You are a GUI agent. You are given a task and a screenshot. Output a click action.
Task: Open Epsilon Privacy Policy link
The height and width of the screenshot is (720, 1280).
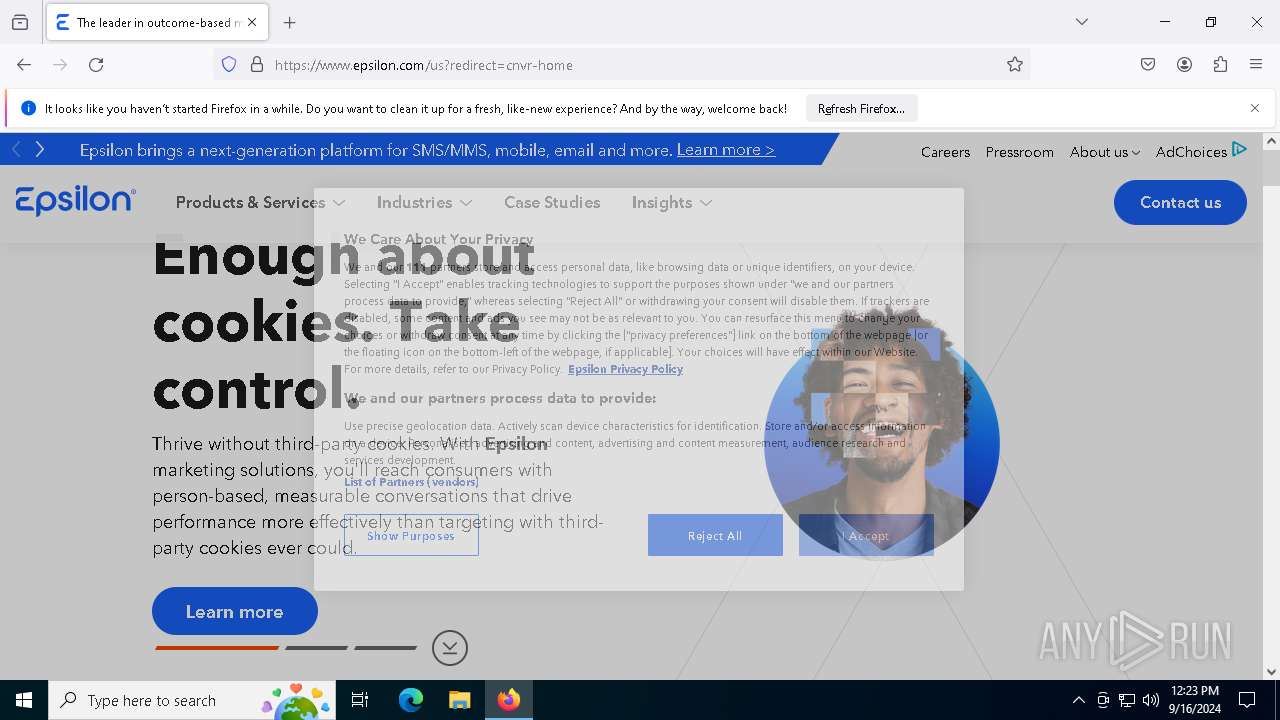[x=625, y=369]
